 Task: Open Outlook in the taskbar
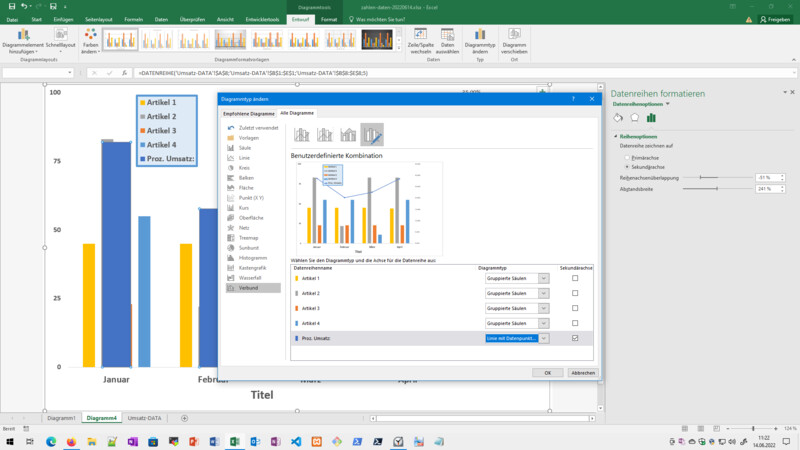click(255, 442)
